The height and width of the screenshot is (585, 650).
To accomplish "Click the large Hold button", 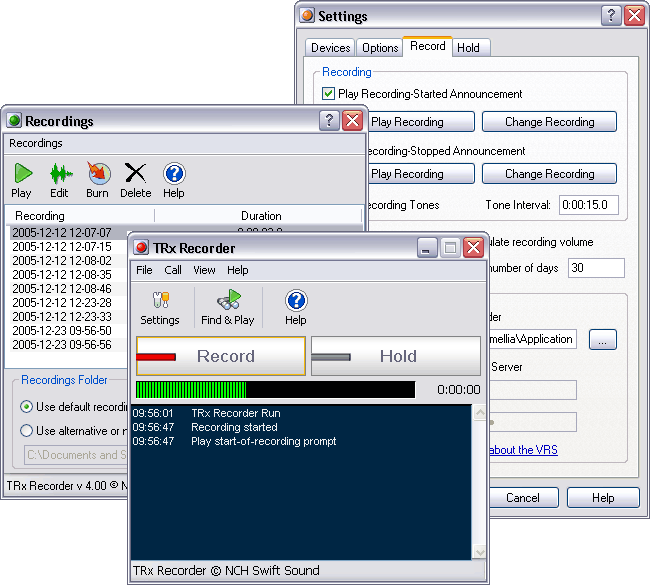I will click(396, 356).
